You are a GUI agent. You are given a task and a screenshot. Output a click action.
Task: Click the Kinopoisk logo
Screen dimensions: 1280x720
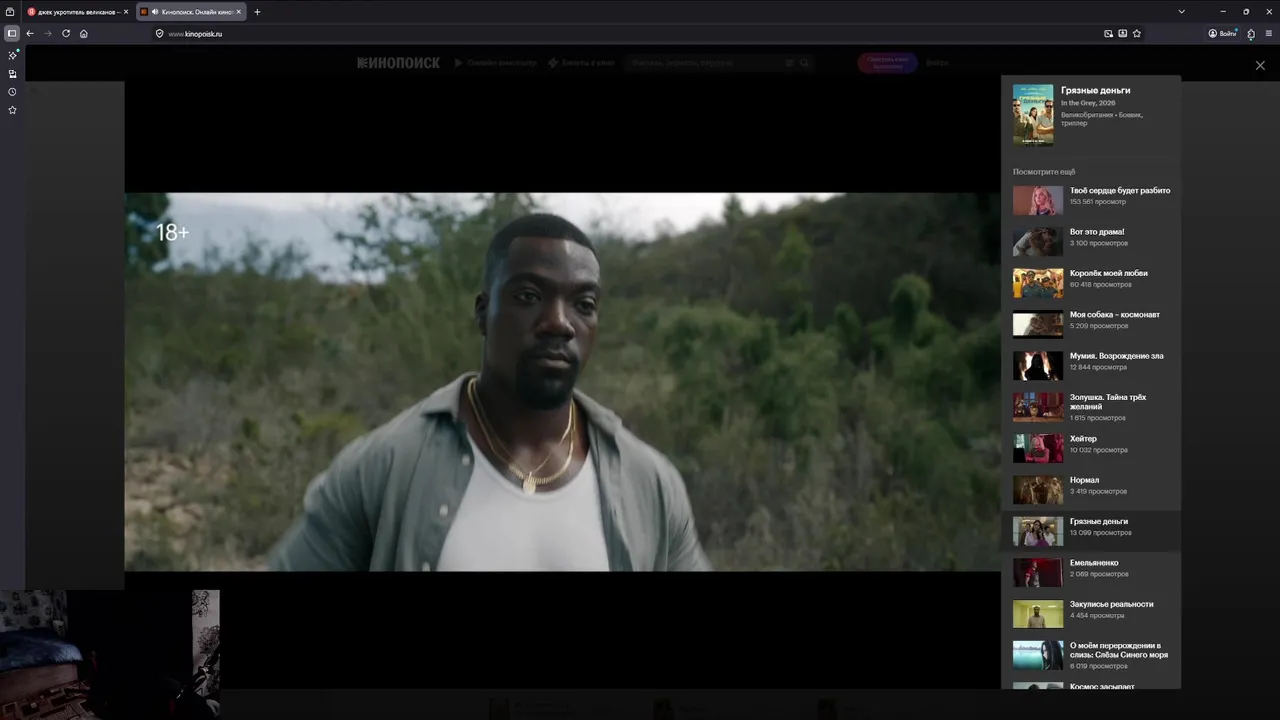(x=398, y=63)
